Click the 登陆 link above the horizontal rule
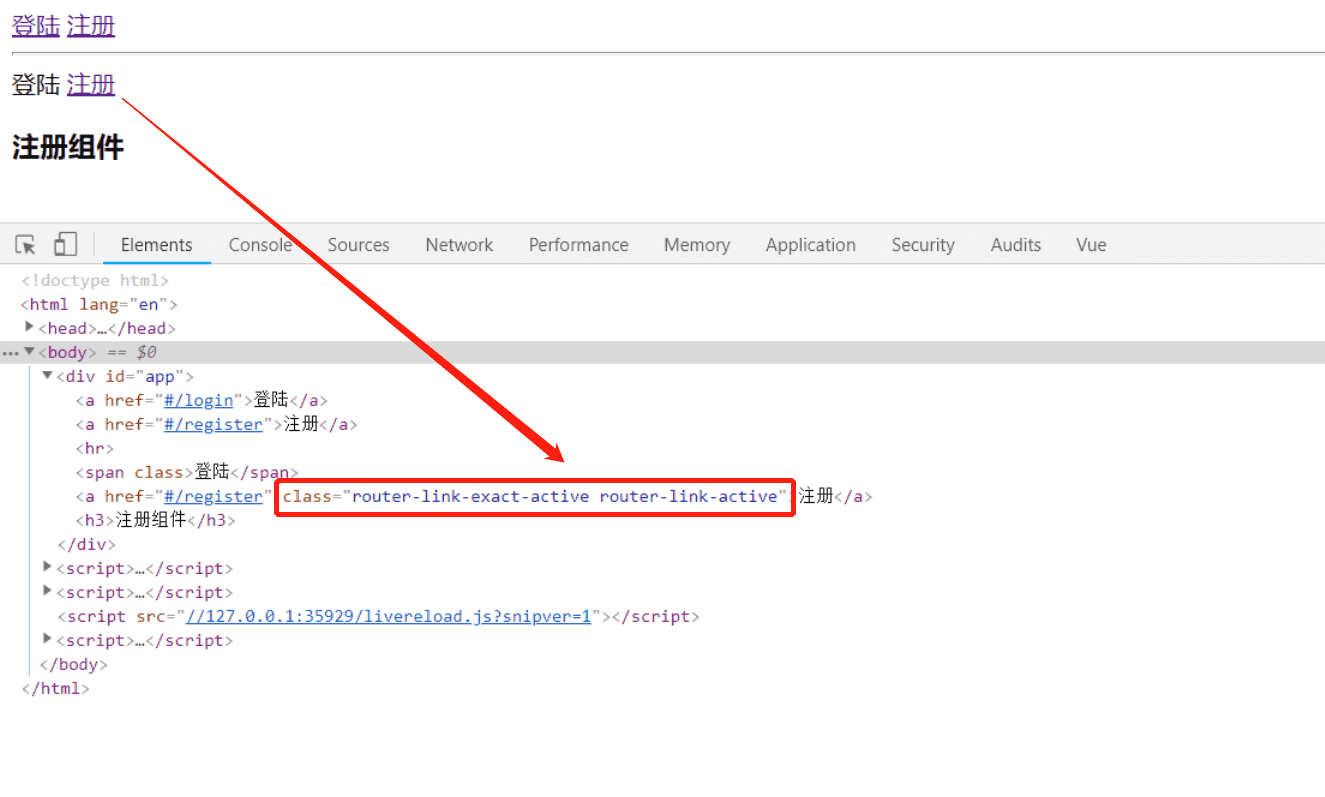 (x=36, y=25)
